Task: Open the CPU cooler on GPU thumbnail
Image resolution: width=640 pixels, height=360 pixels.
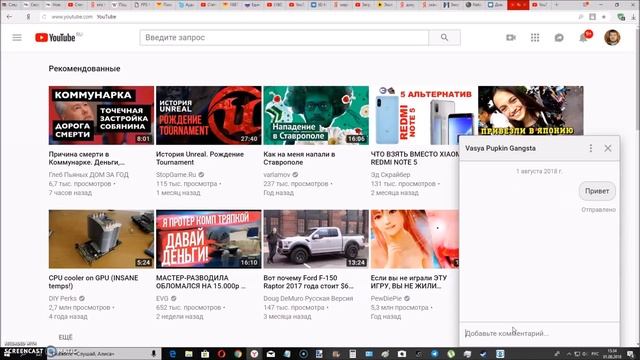Action: [101, 239]
